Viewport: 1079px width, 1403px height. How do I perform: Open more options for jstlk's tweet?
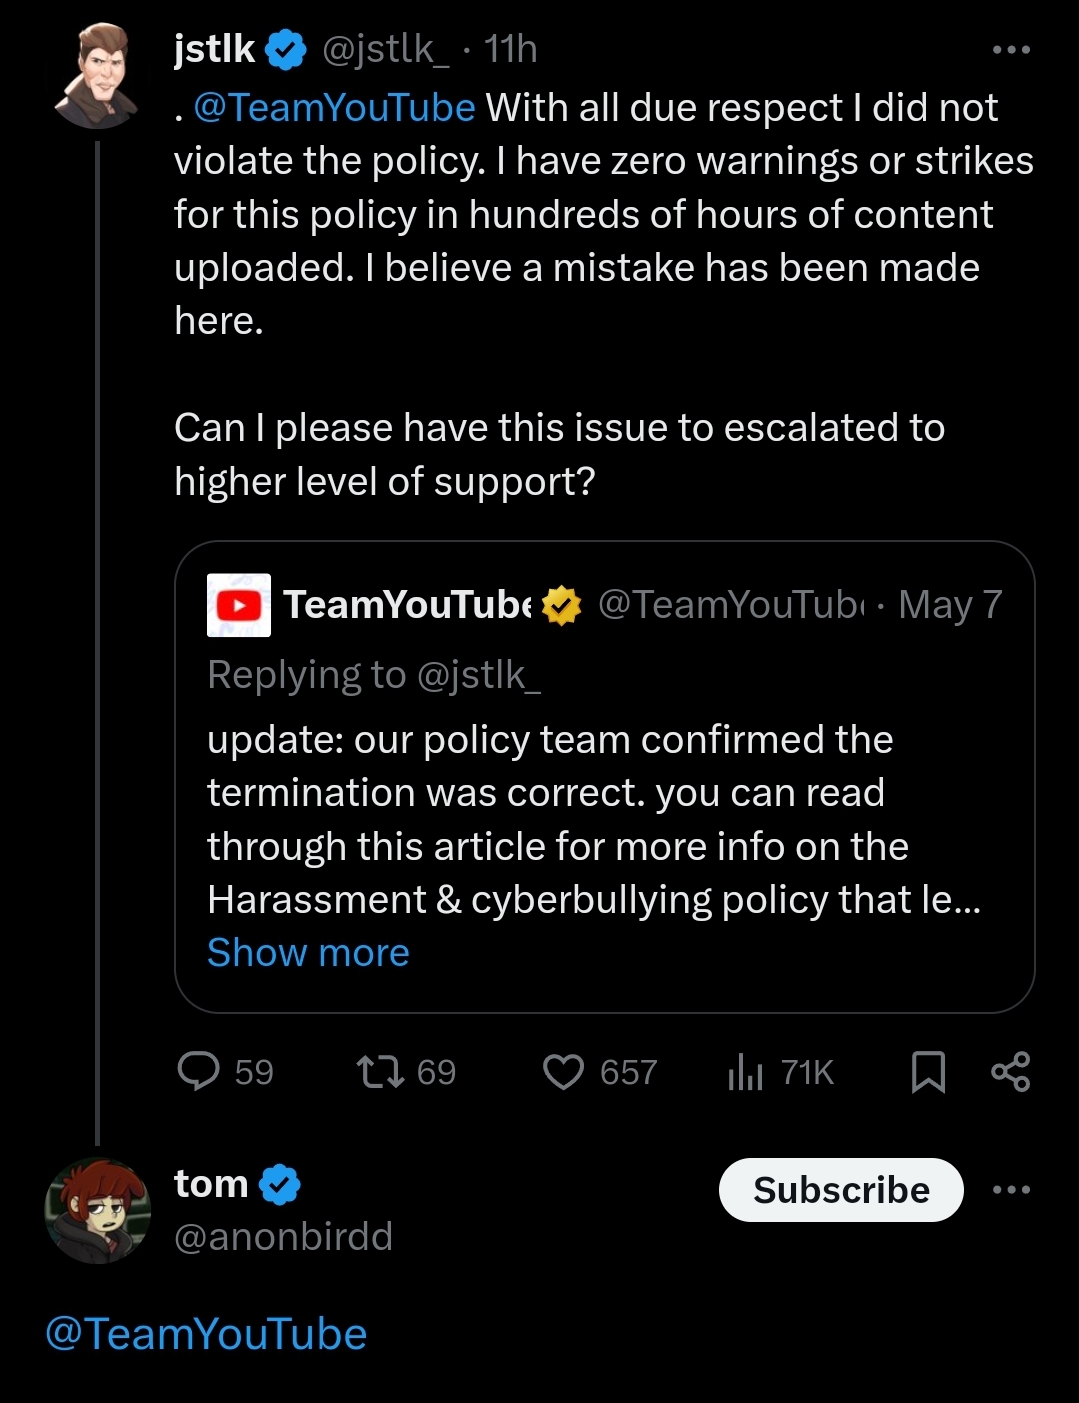coord(1011,49)
